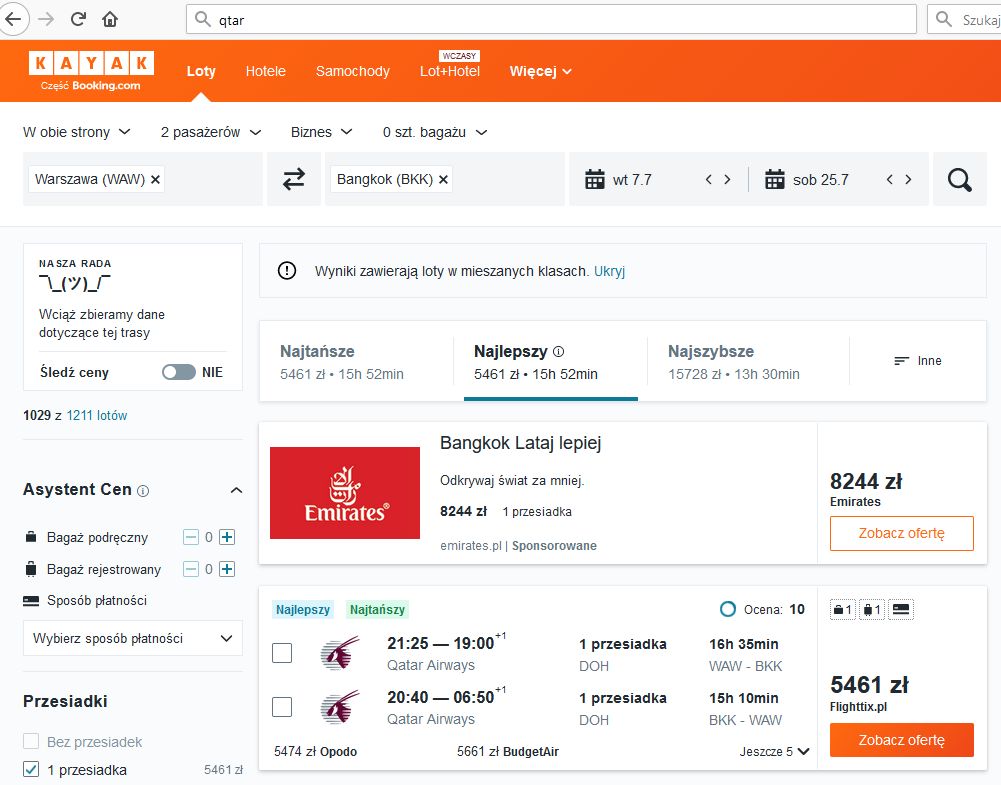Uncheck the 1 przesiadka filter
The height and width of the screenshot is (785, 1001).
point(31,769)
